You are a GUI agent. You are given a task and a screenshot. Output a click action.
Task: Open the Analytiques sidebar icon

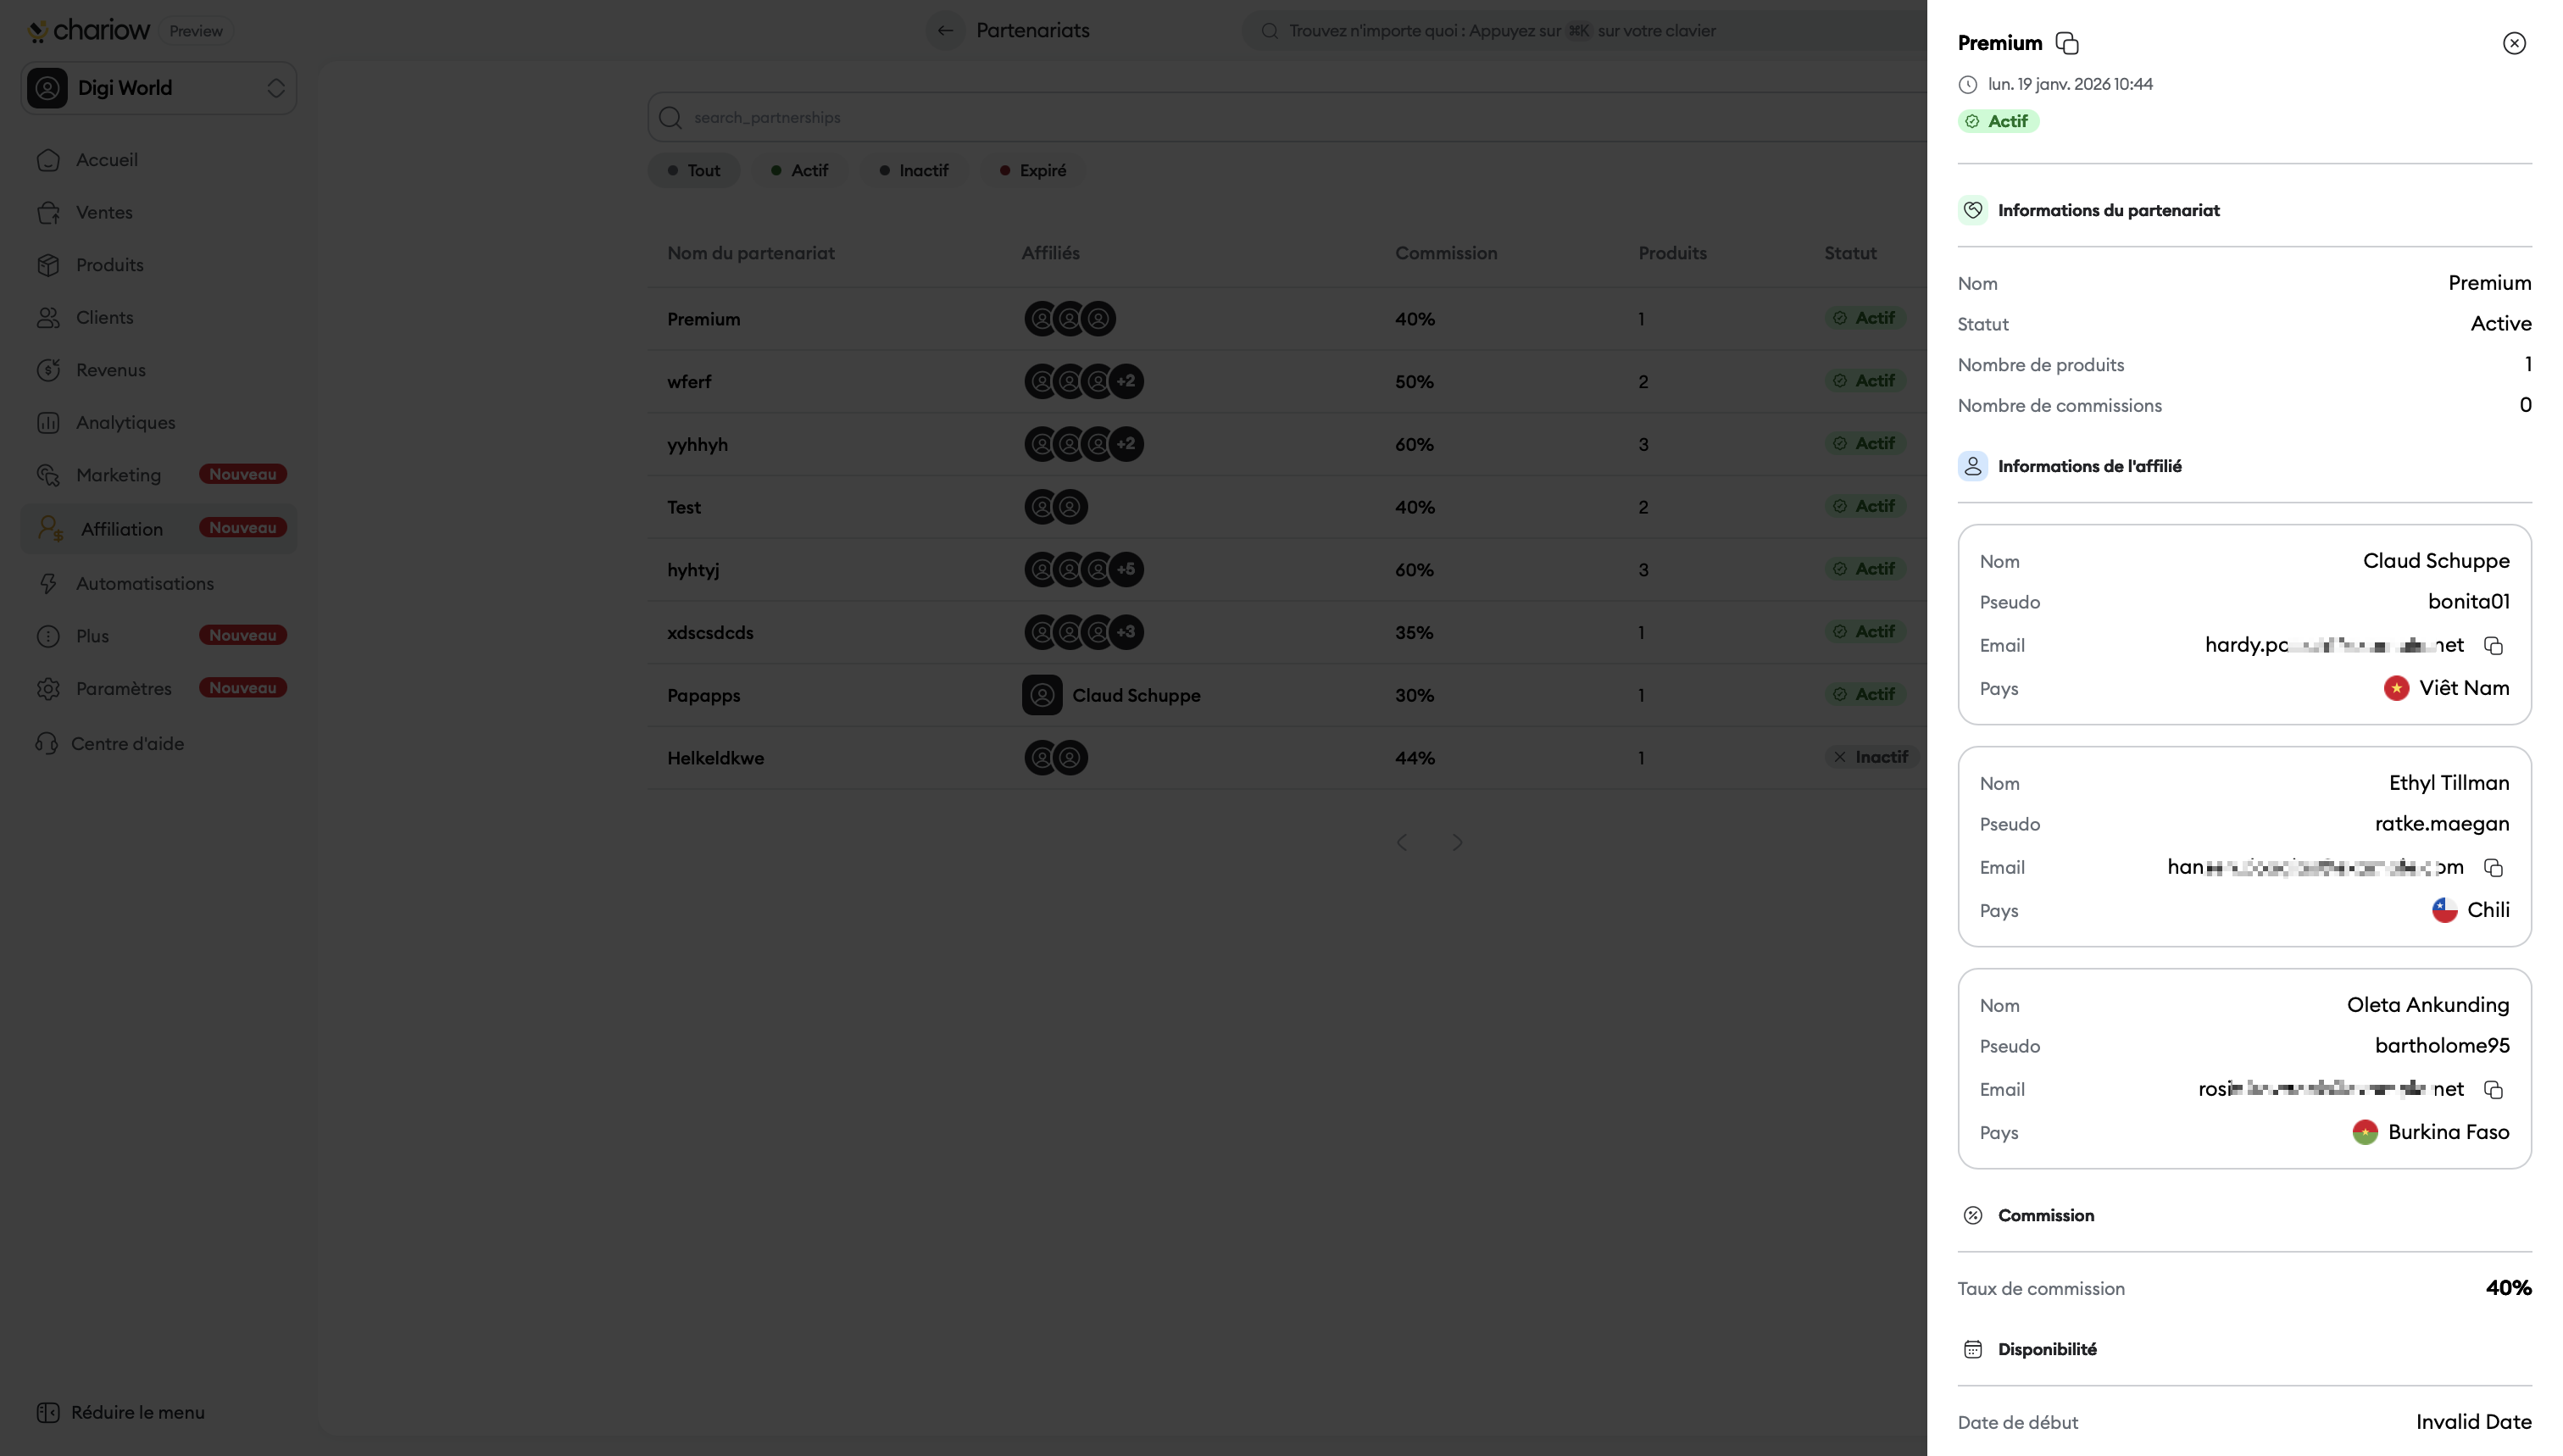pyautogui.click(x=48, y=423)
